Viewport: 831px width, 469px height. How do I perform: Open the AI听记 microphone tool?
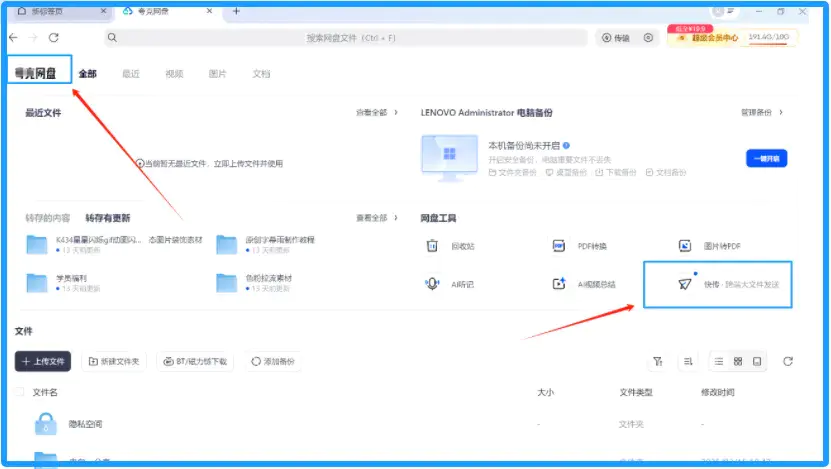point(432,284)
